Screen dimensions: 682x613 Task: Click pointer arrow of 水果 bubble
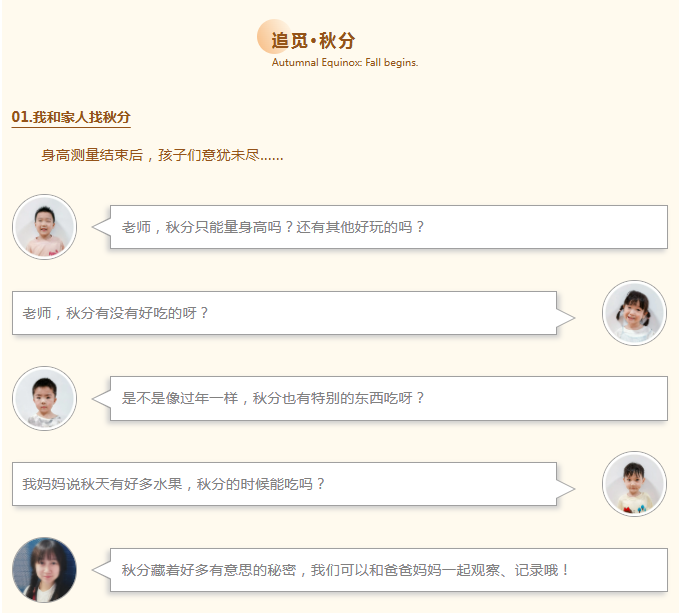[566, 489]
